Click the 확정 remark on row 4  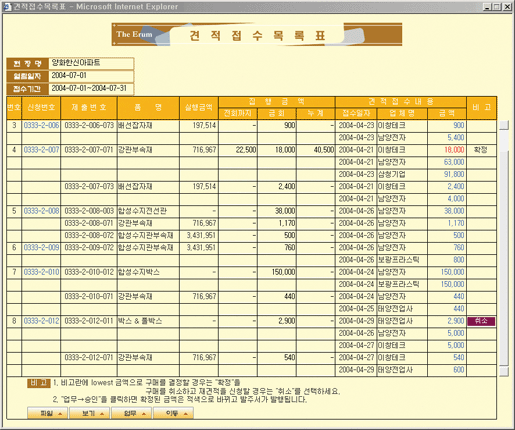click(481, 150)
